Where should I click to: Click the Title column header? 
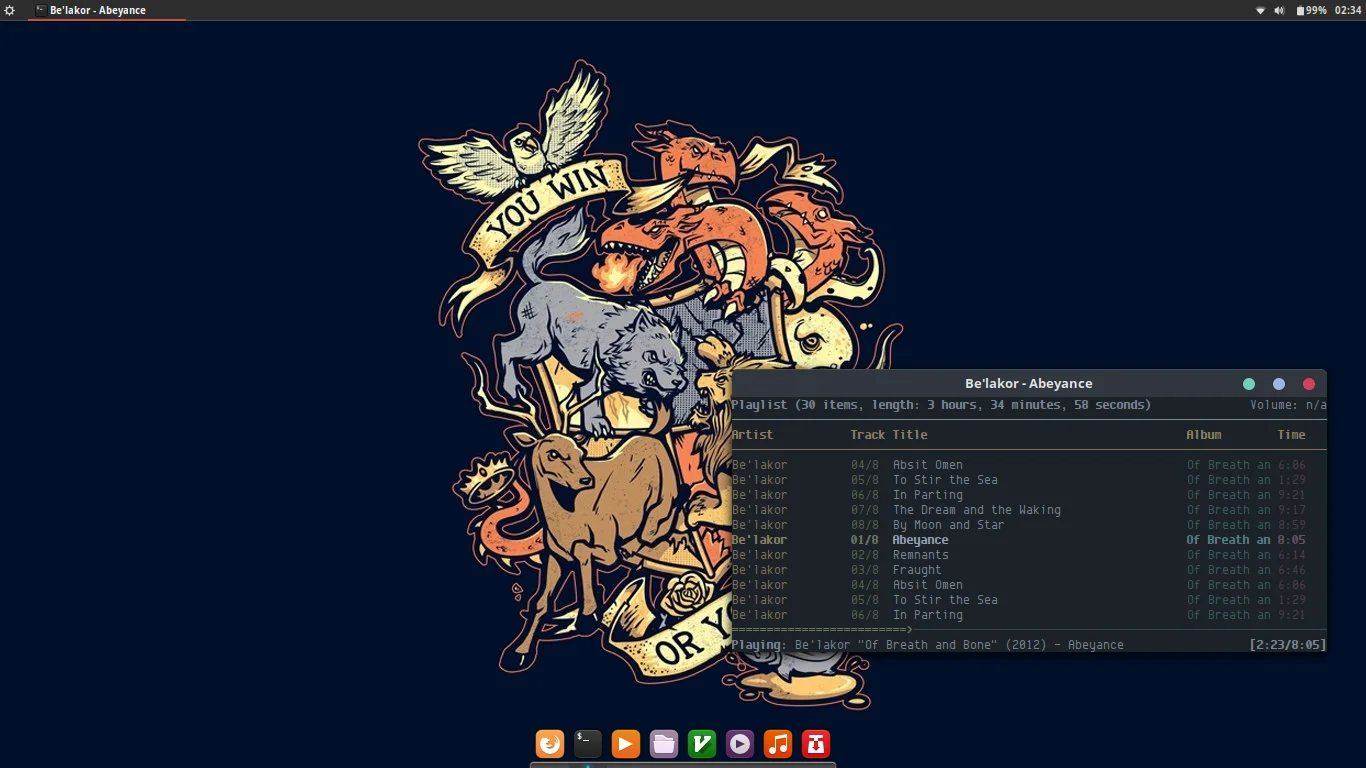[x=910, y=435]
